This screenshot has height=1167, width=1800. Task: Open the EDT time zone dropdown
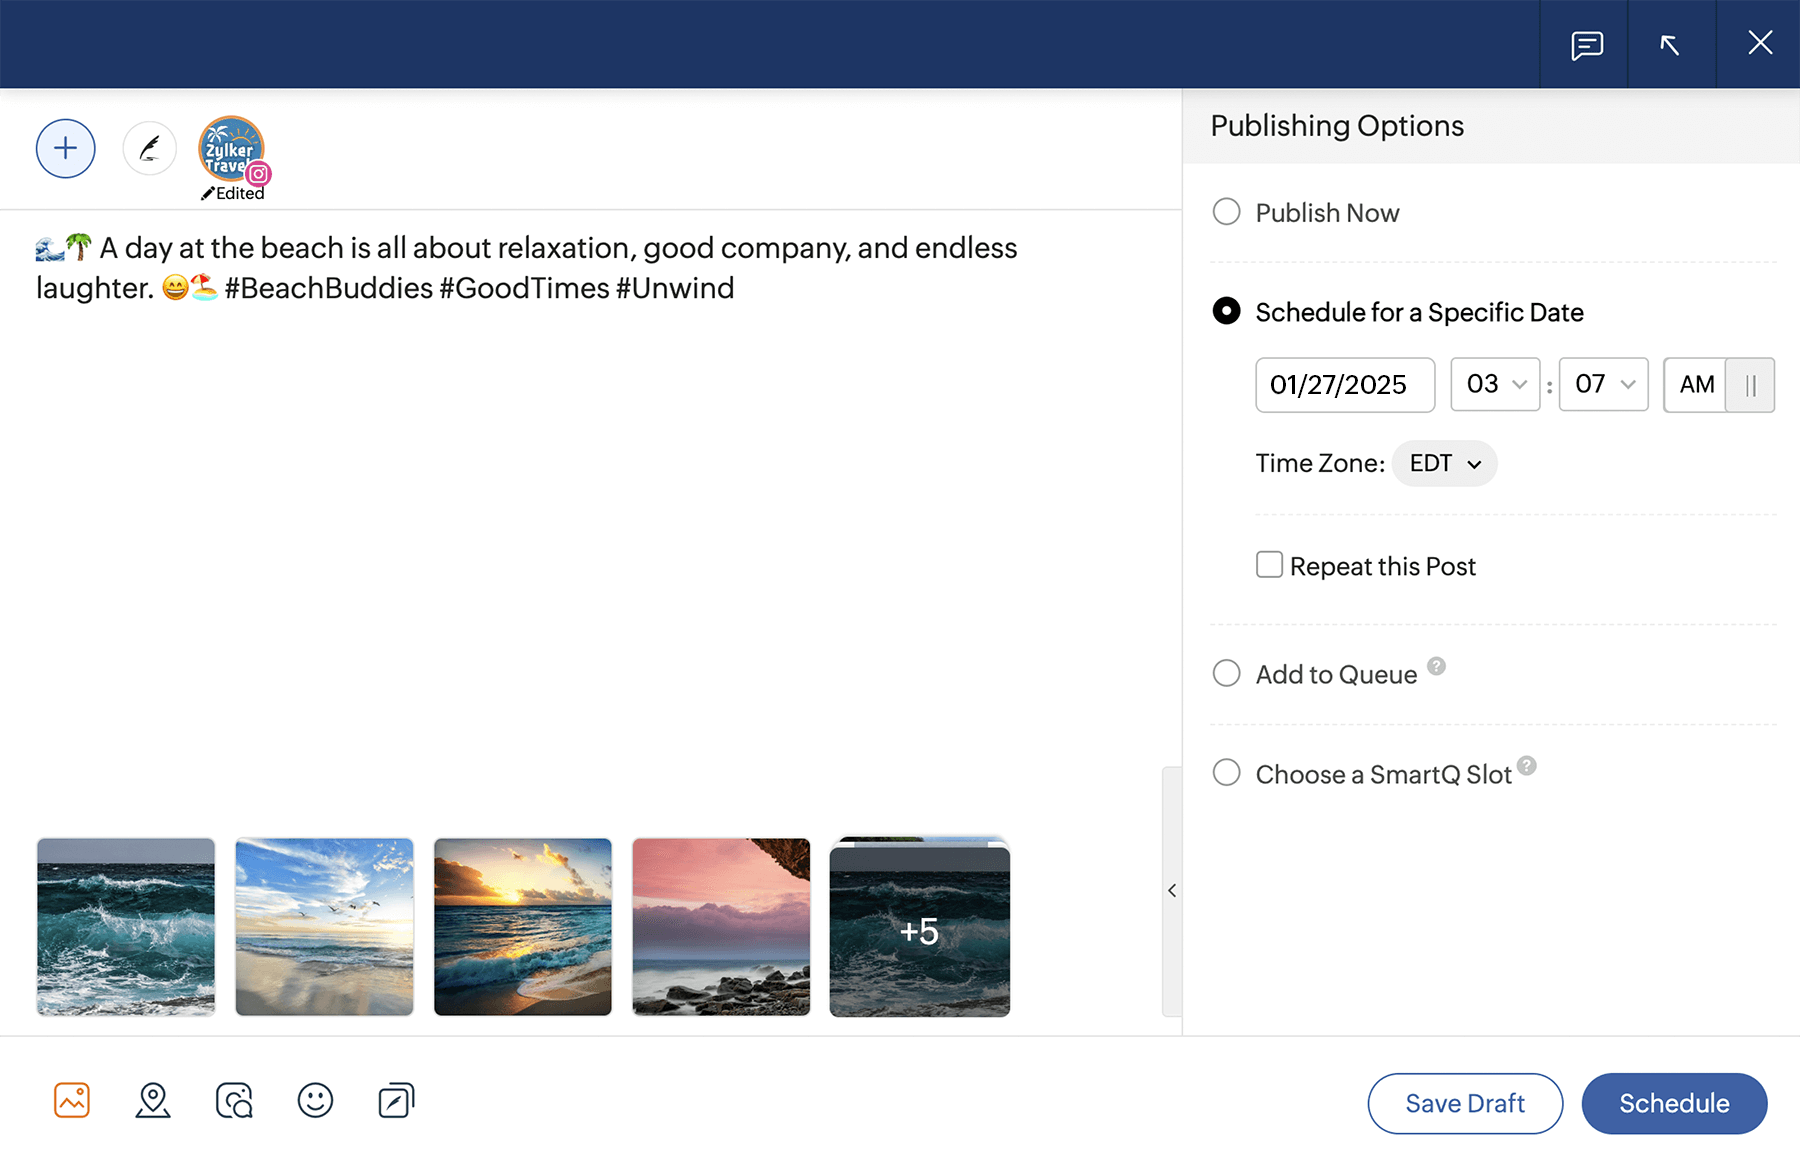[x=1444, y=464]
